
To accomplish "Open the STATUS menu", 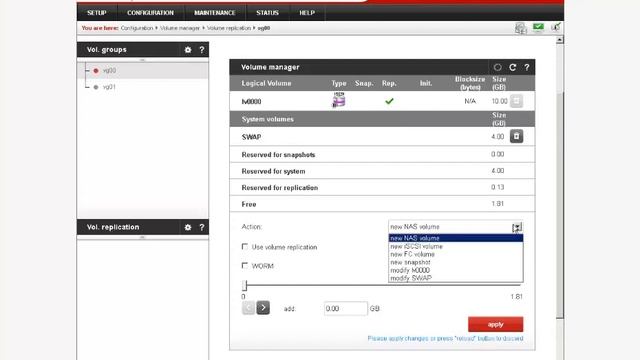I will click(x=267, y=13).
